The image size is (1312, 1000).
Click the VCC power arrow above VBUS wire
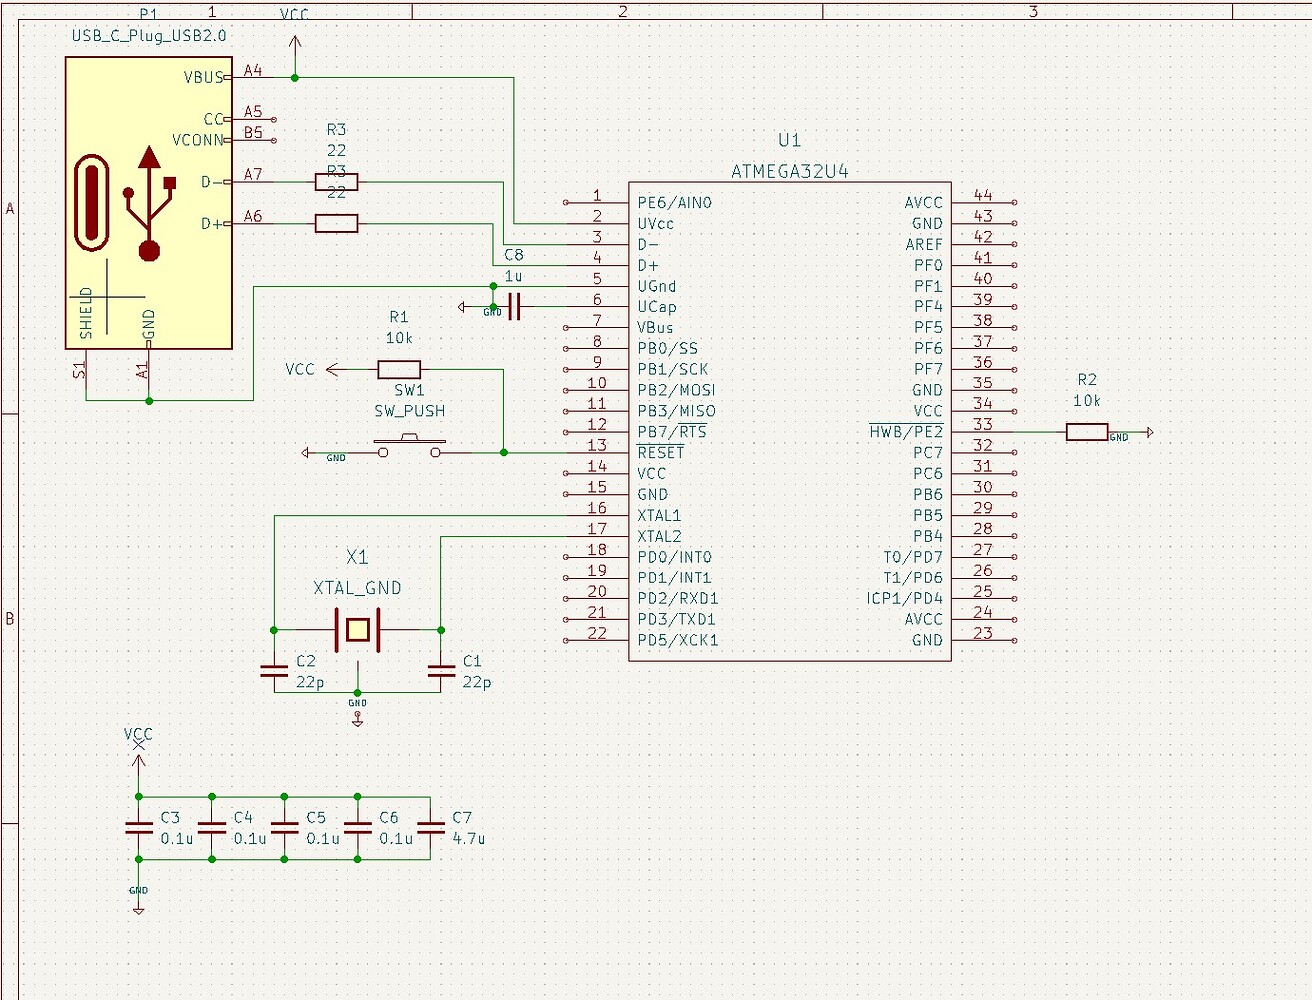(295, 45)
